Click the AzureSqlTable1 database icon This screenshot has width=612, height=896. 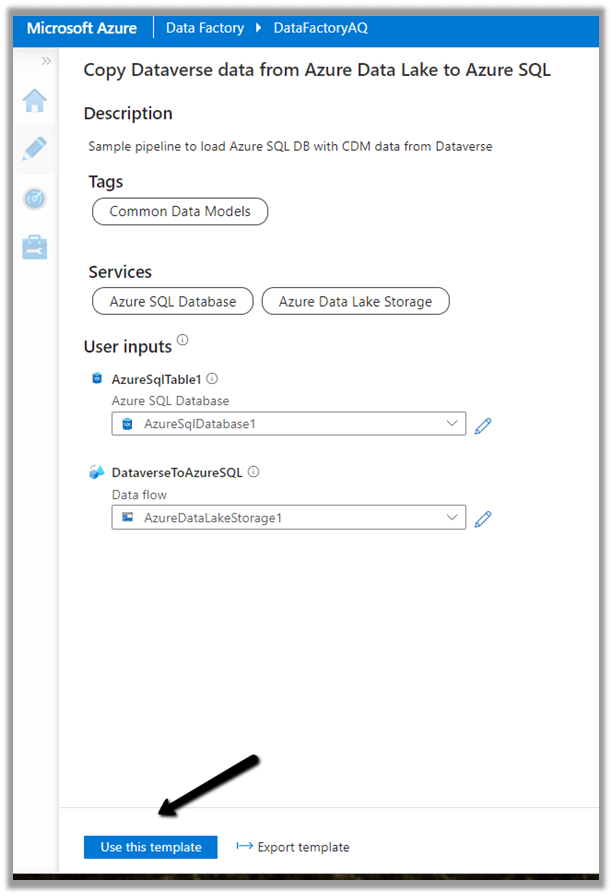(x=97, y=378)
